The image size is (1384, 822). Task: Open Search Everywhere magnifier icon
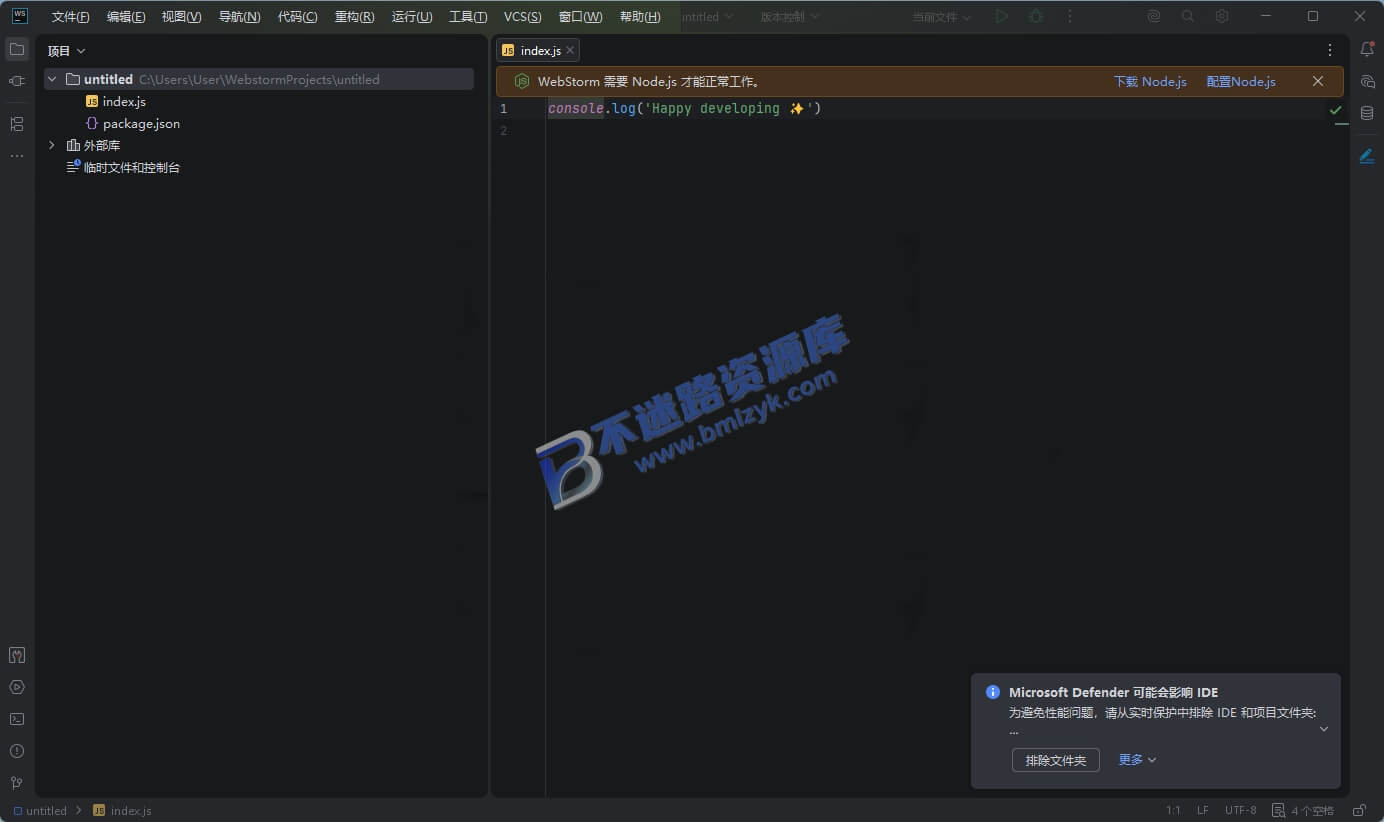click(x=1188, y=16)
